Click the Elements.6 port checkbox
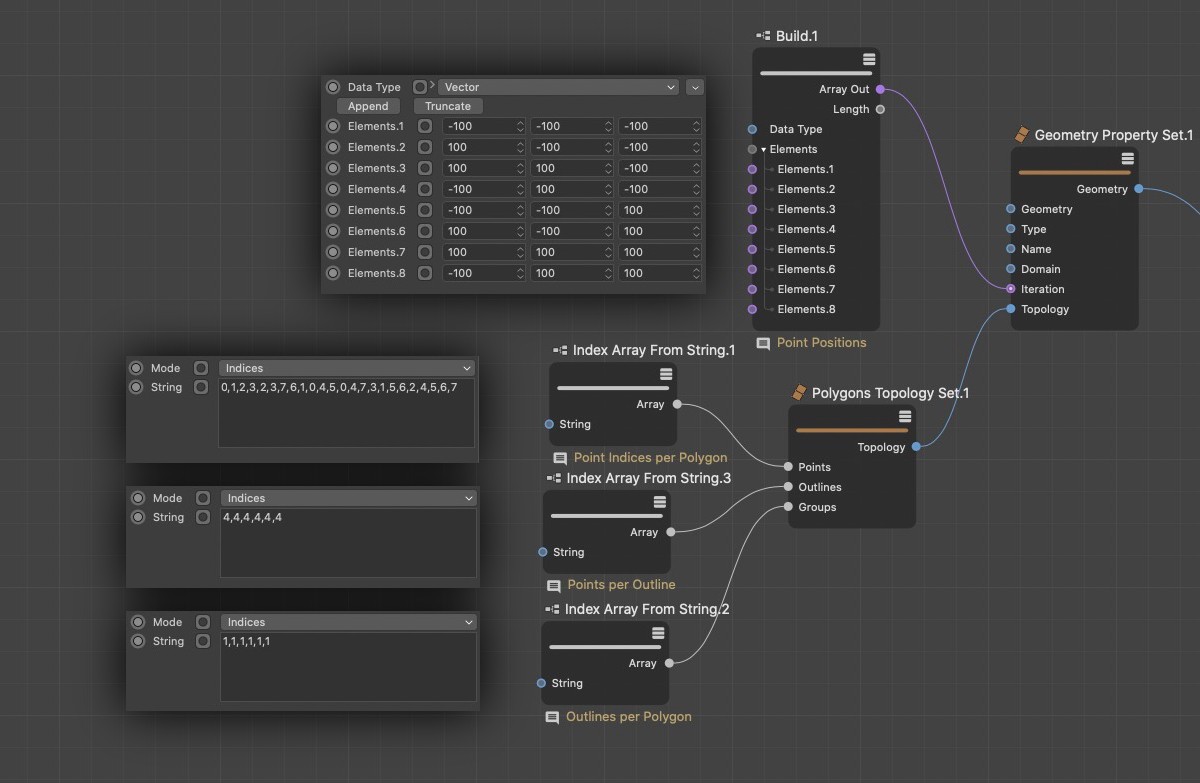The image size is (1200, 783). click(x=425, y=231)
